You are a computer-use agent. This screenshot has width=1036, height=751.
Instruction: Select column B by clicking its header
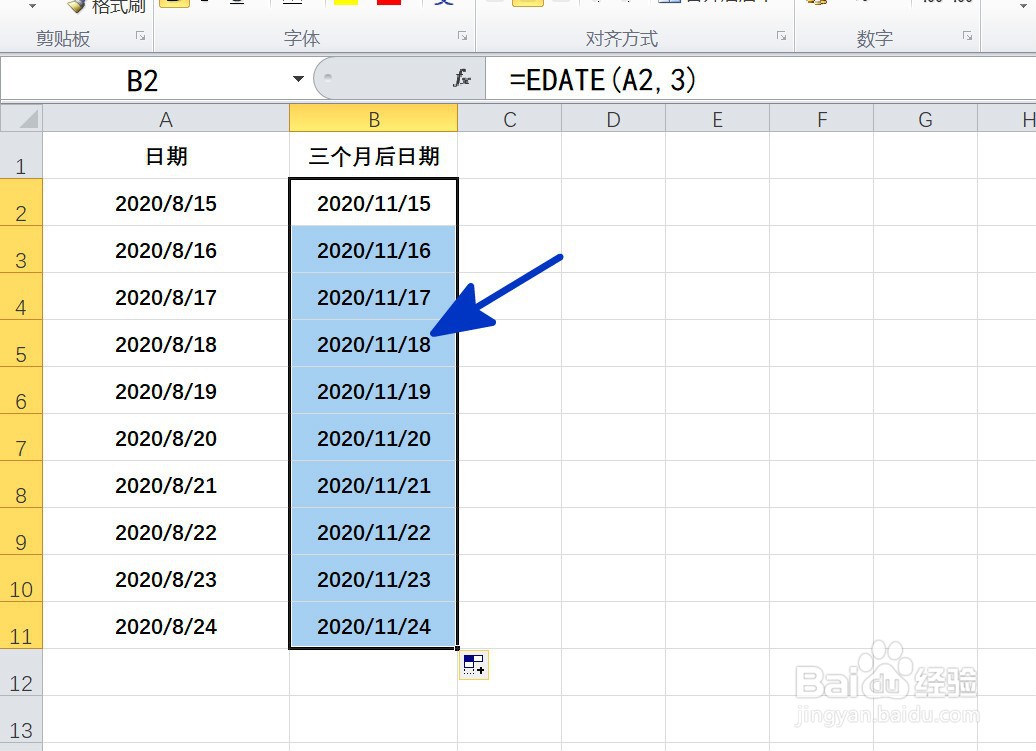pyautogui.click(x=373, y=117)
